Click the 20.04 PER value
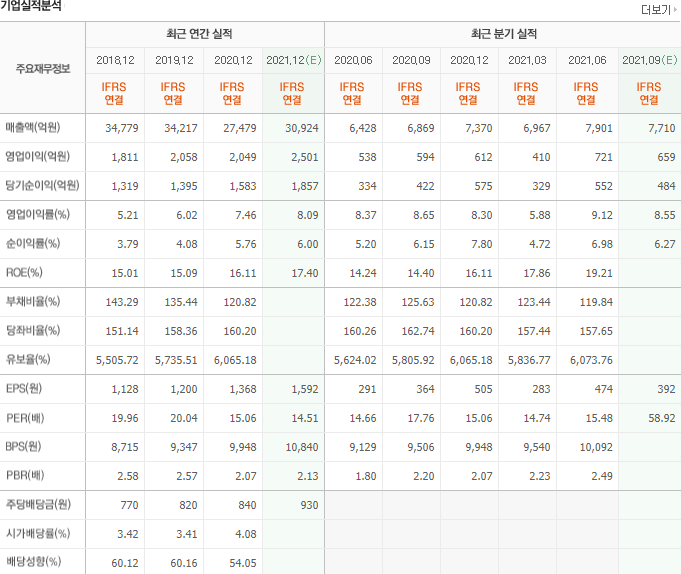Screen dimensions: 681x574 click(x=184, y=419)
